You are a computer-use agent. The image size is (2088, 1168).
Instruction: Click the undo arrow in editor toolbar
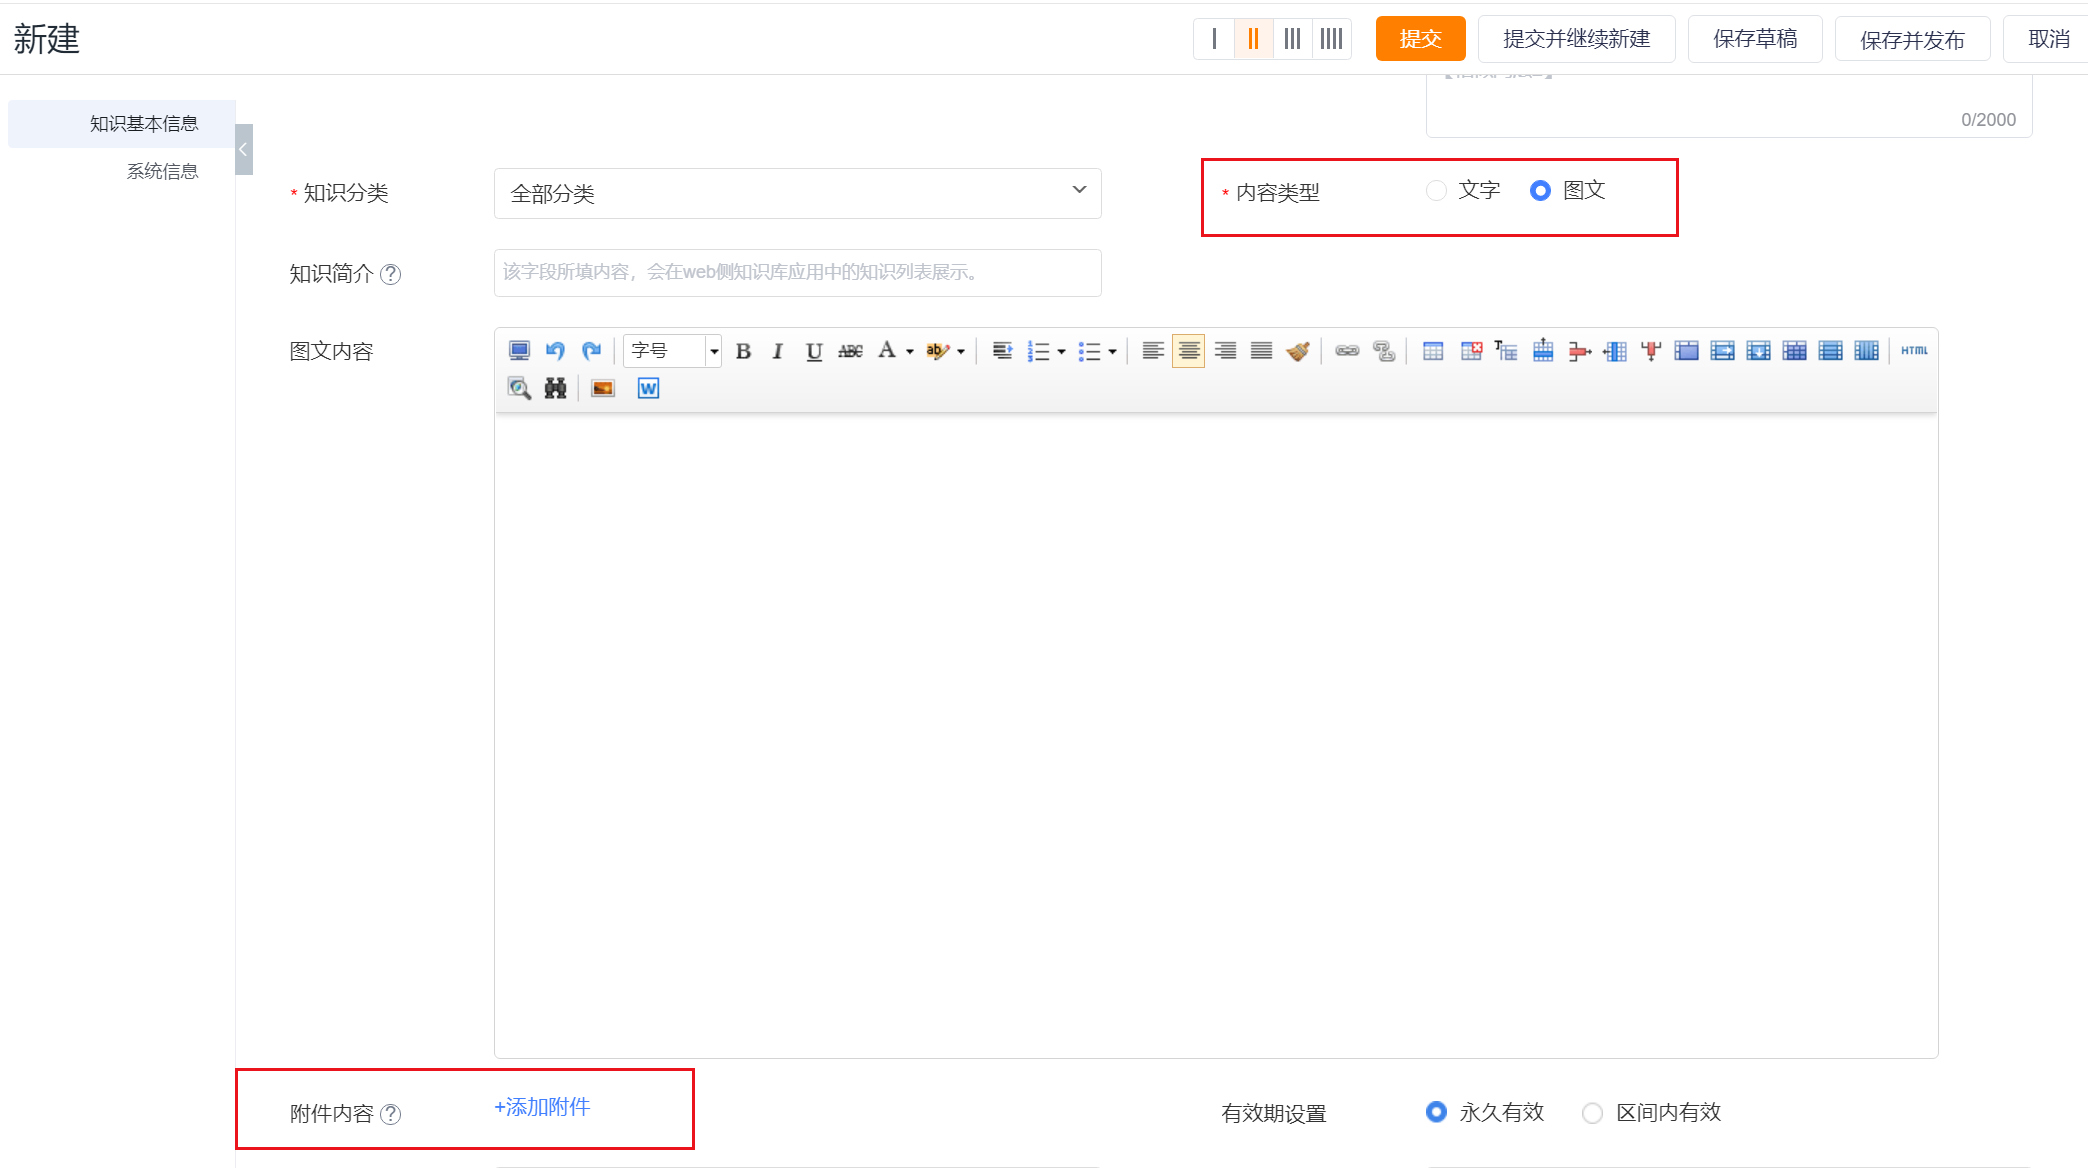(555, 351)
